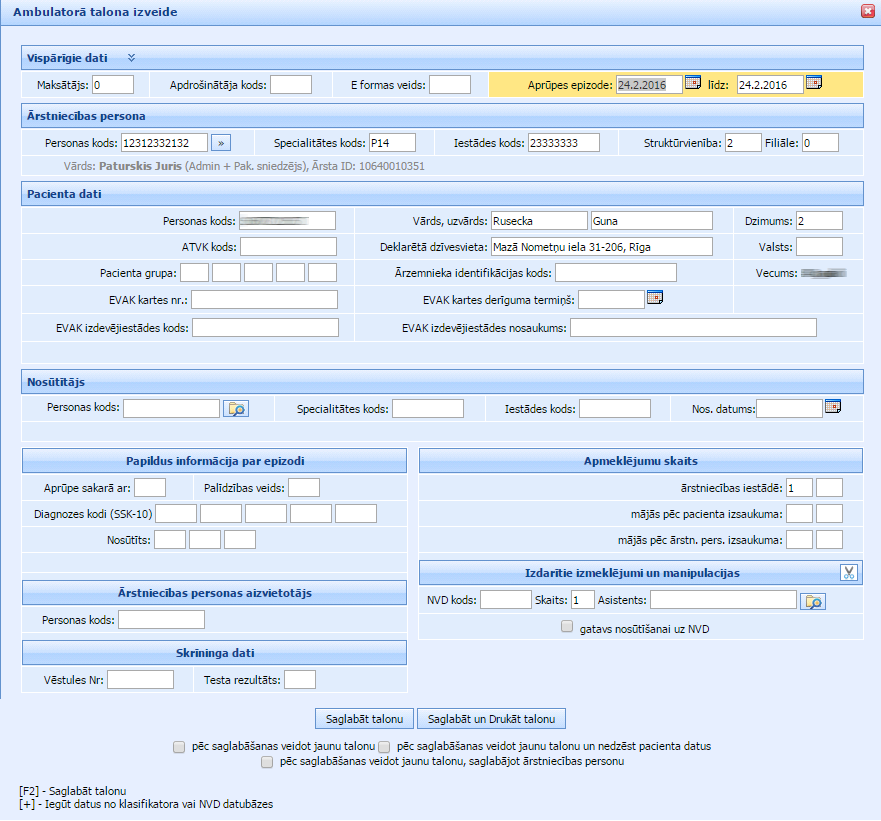This screenshot has height=821, width=881.
Task: Select the Vēstules Nr input field
Action: coord(140,680)
